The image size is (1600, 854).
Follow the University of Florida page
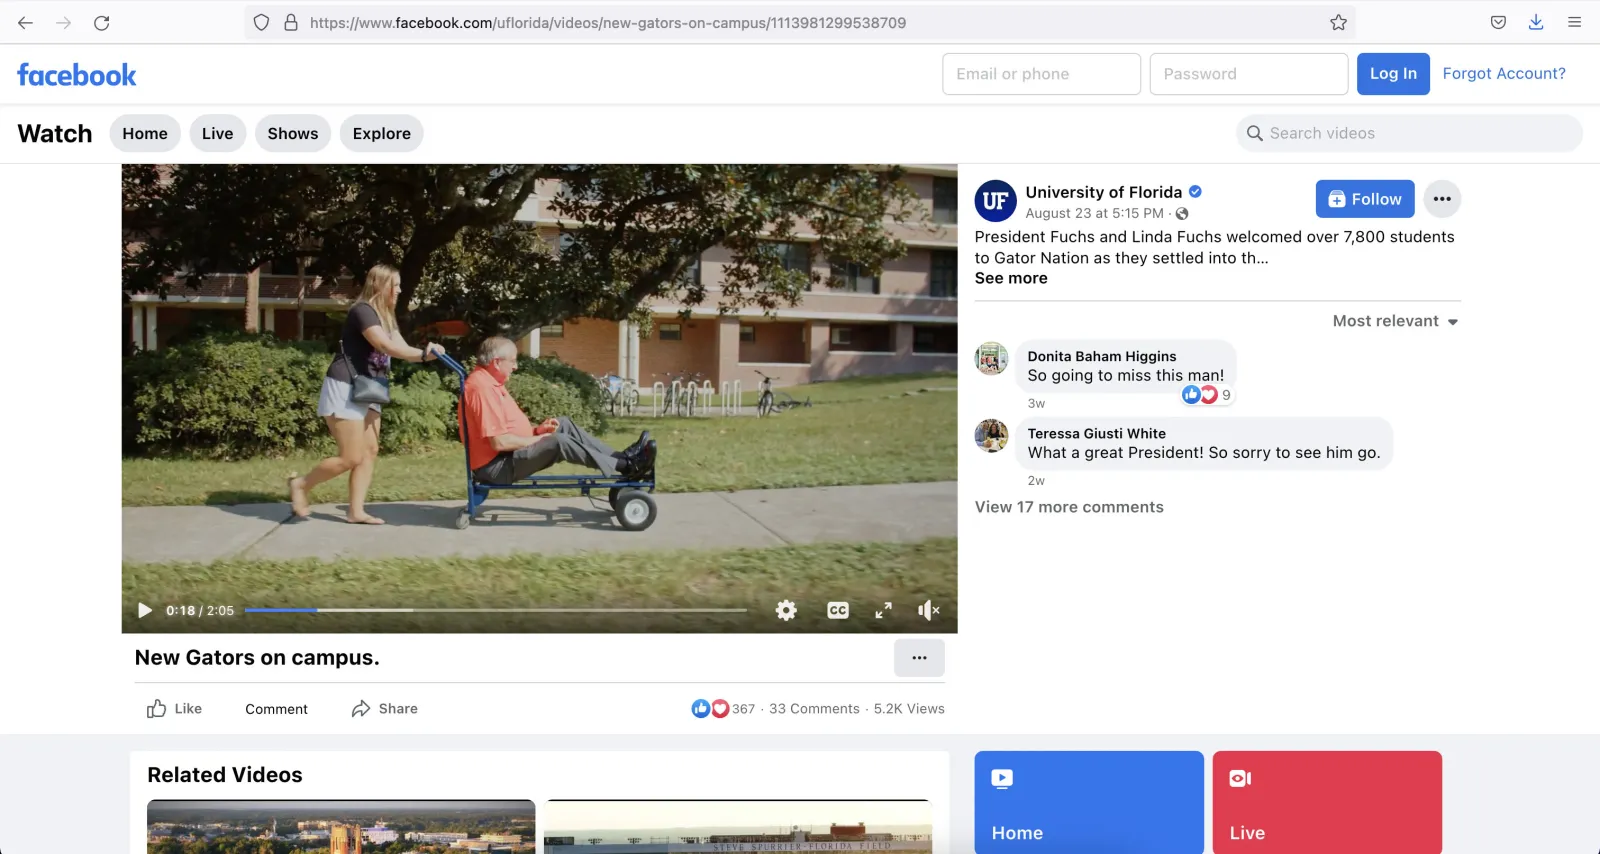point(1364,199)
